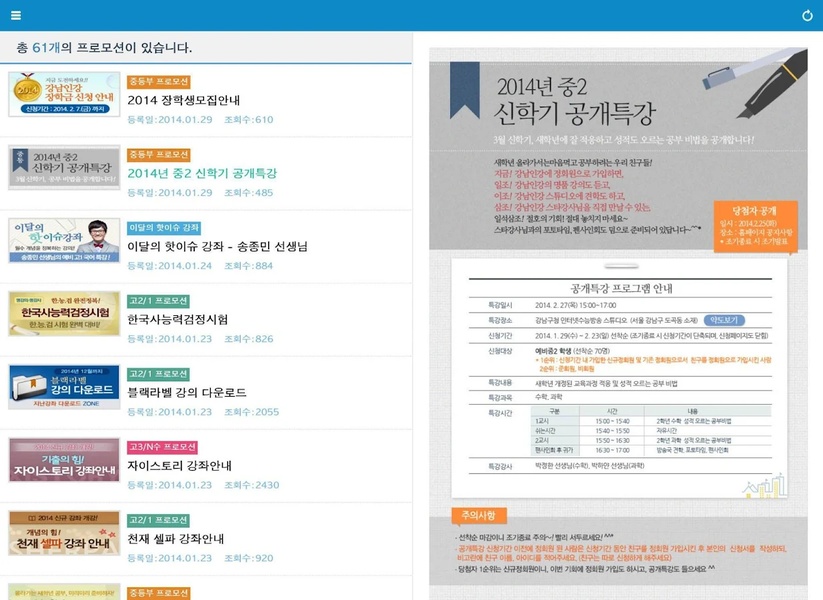Screen dimensions: 823x600
Task: Click the 당첨자 공개 orange notice box
Action: click(x=755, y=226)
